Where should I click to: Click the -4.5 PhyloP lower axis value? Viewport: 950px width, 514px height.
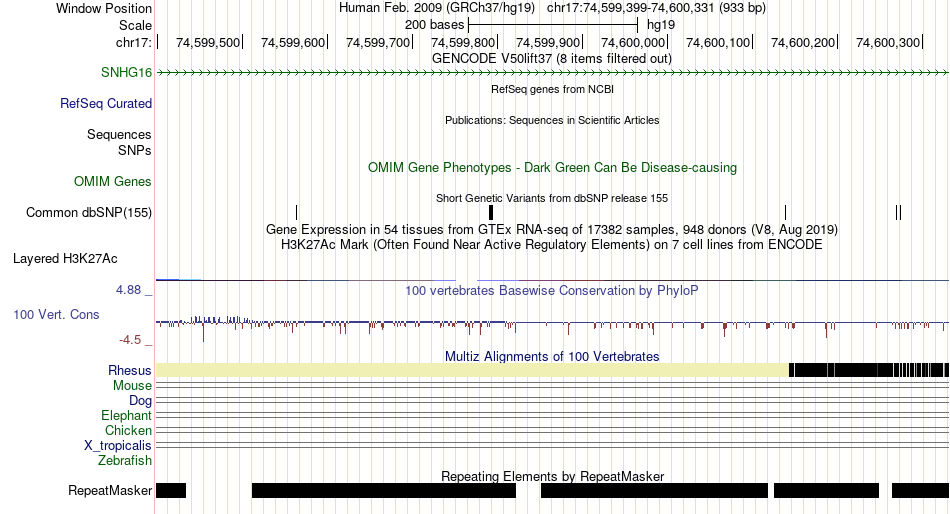point(130,340)
